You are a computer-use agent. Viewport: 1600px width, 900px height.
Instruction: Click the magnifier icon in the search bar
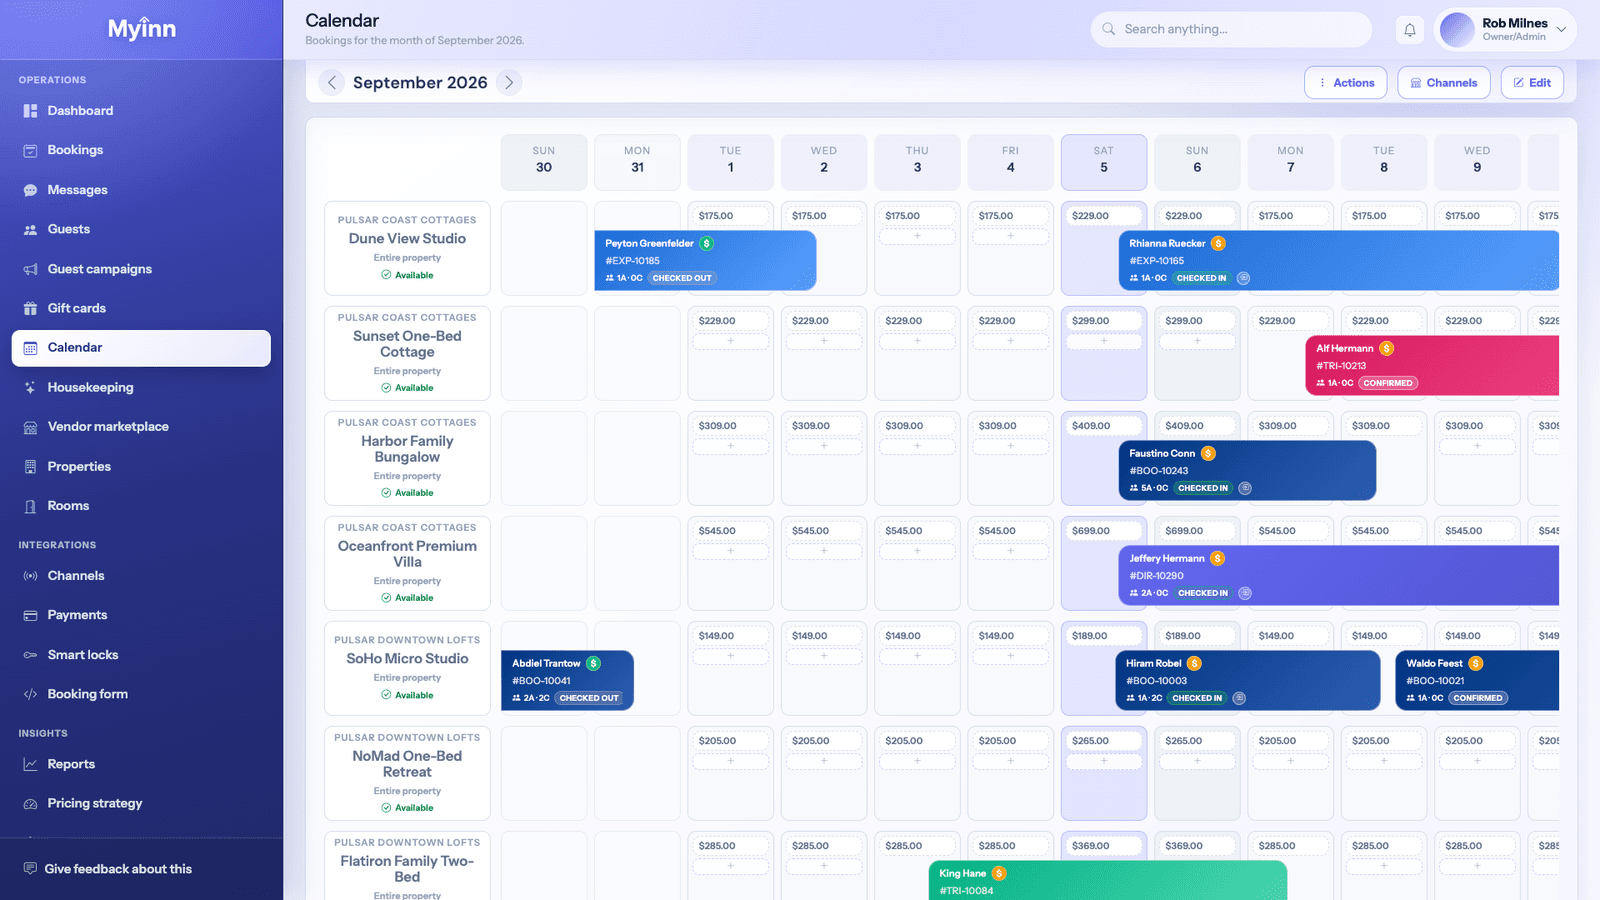pyautogui.click(x=1109, y=30)
